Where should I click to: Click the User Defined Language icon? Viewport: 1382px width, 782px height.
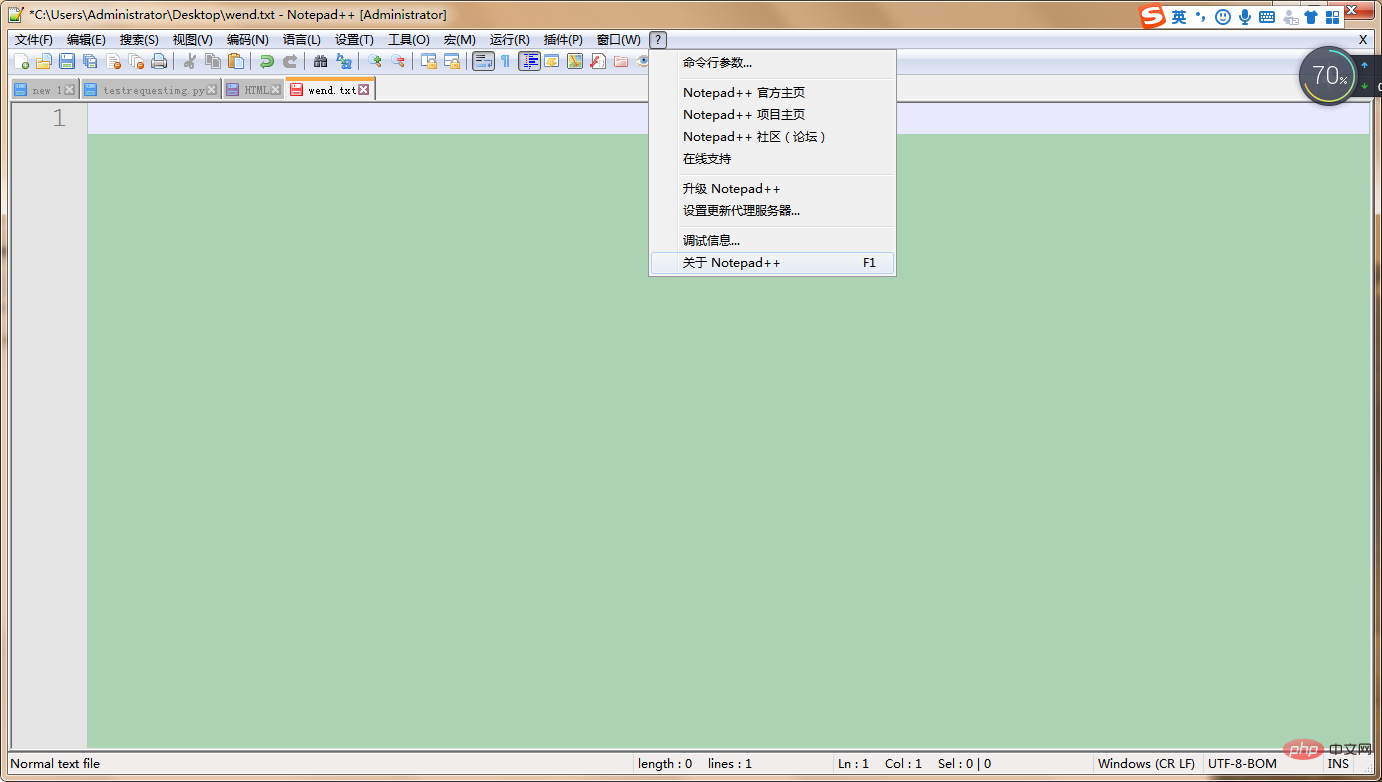point(552,61)
